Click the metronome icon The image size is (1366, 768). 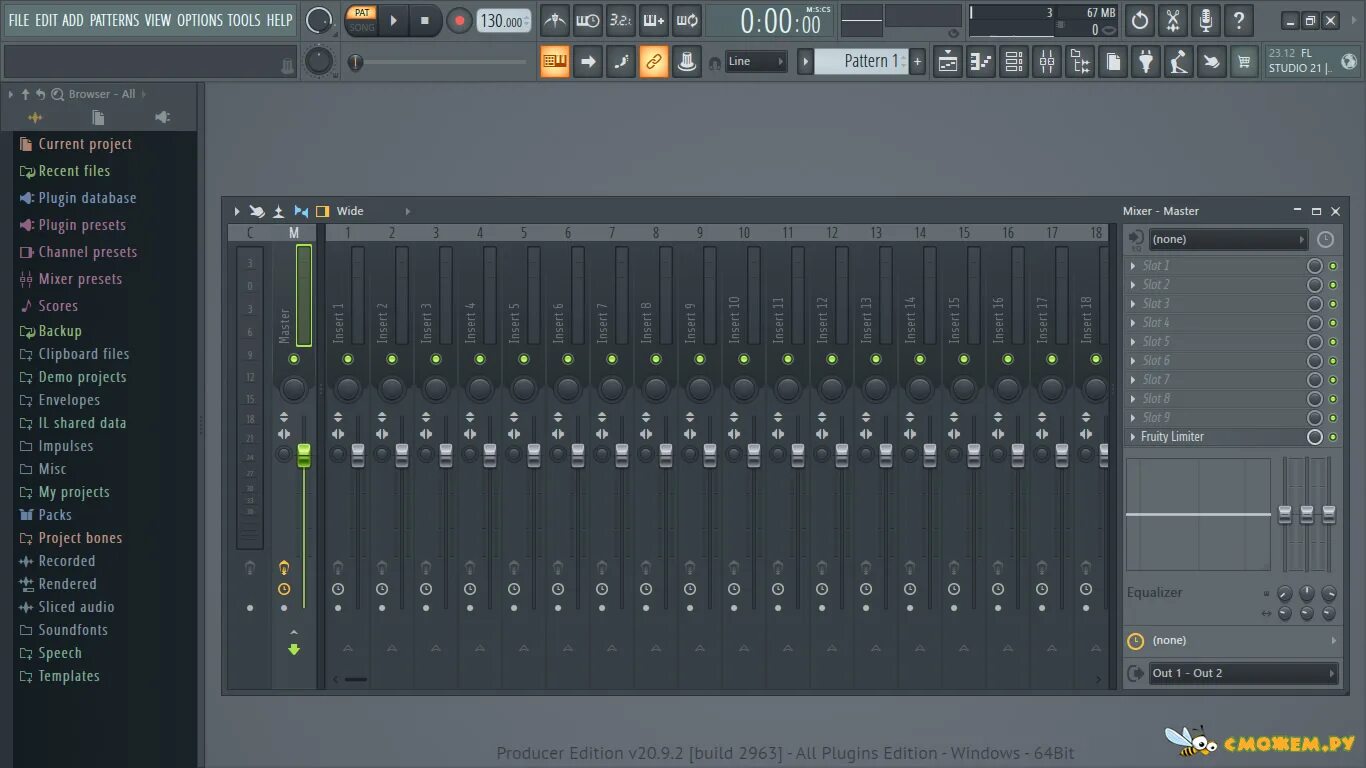coord(555,20)
